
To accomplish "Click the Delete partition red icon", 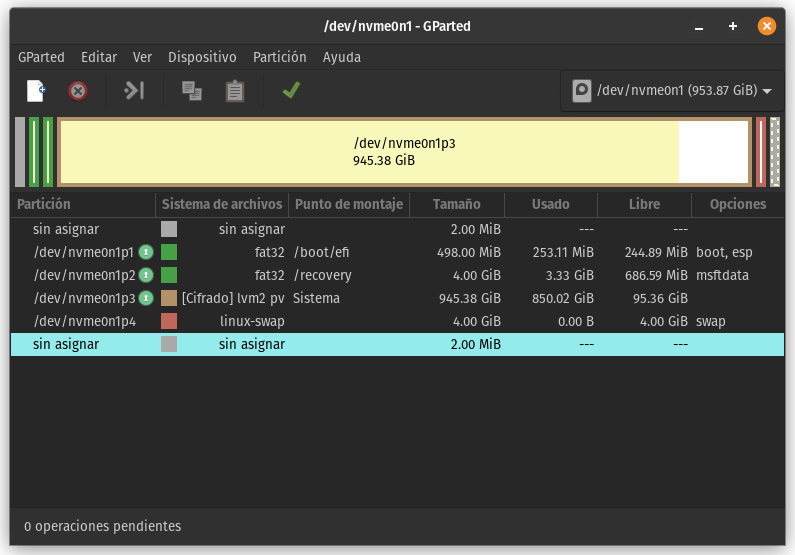I will tap(78, 91).
